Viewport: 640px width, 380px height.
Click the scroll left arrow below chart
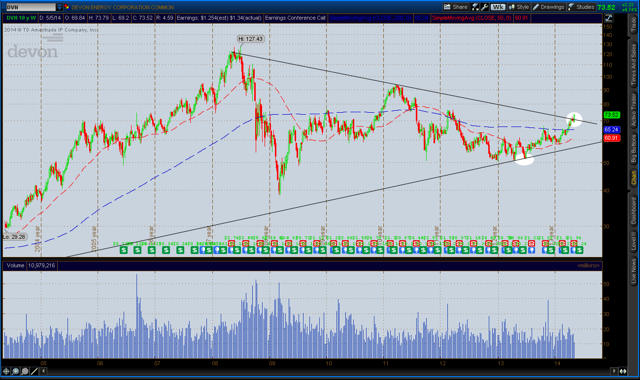pos(43,371)
